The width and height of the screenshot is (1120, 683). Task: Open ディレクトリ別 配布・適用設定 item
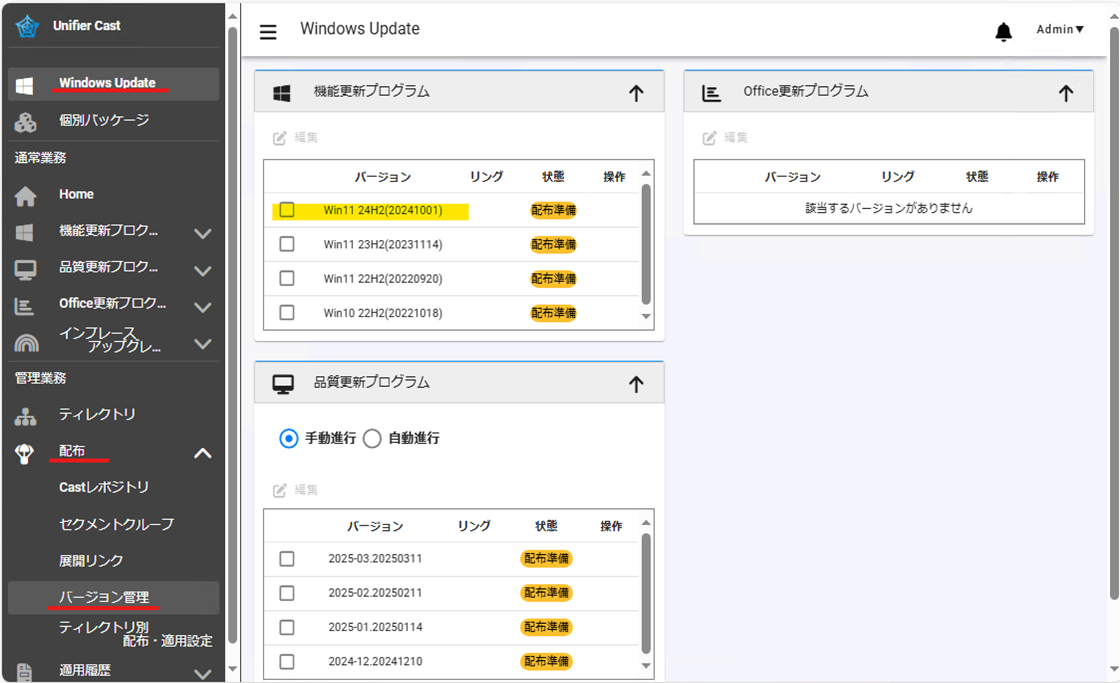[x=136, y=634]
